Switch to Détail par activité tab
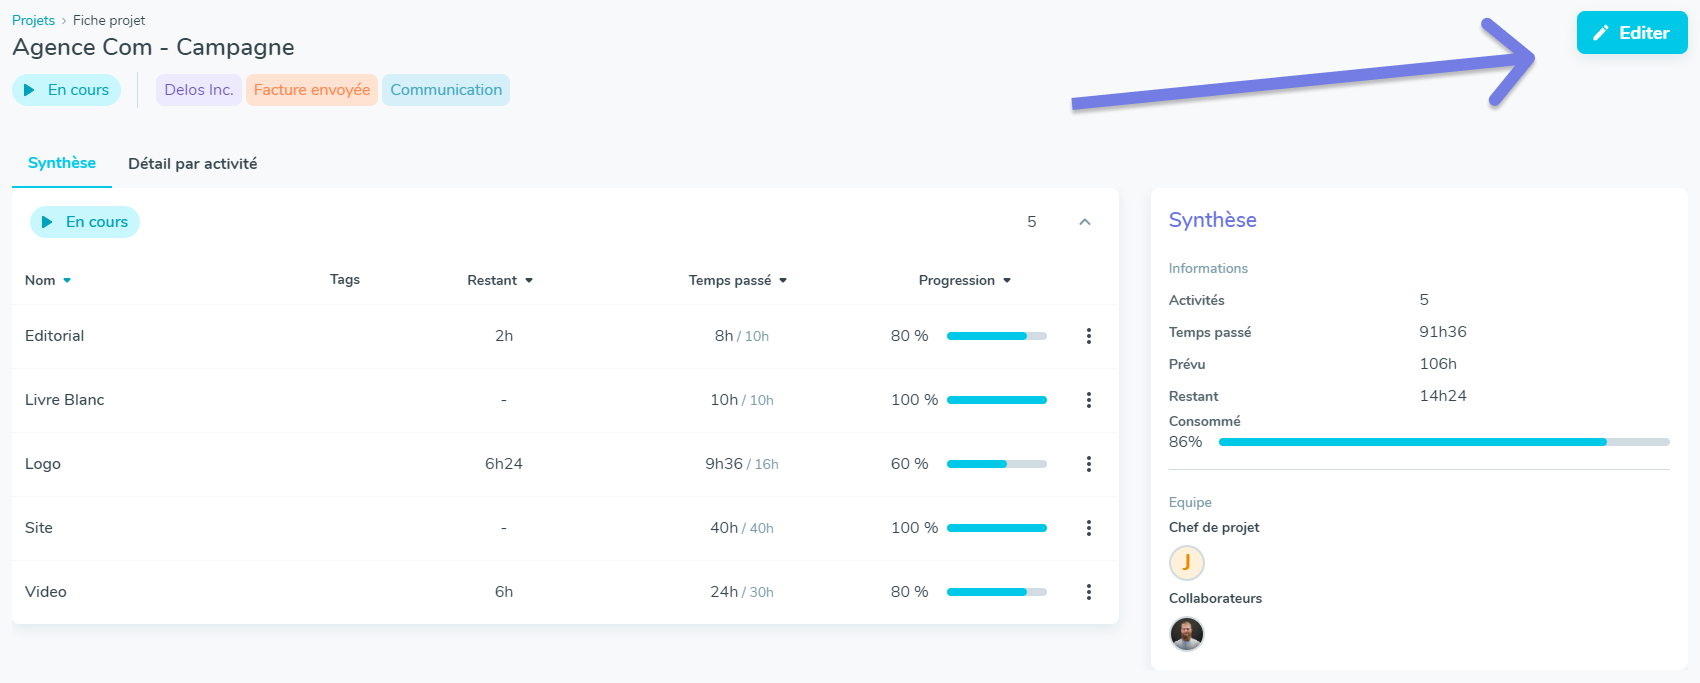 point(193,164)
